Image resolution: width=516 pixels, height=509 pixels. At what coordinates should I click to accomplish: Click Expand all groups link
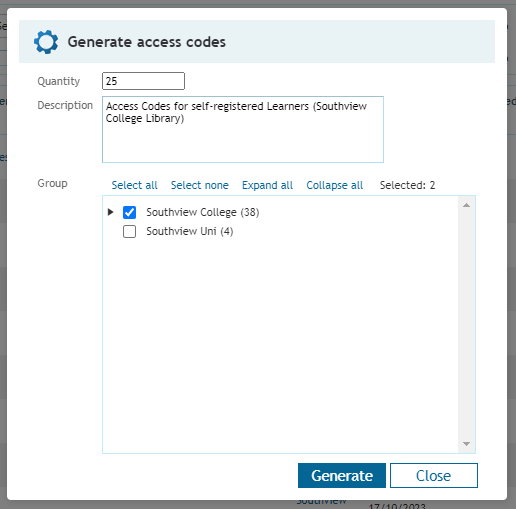point(267,185)
